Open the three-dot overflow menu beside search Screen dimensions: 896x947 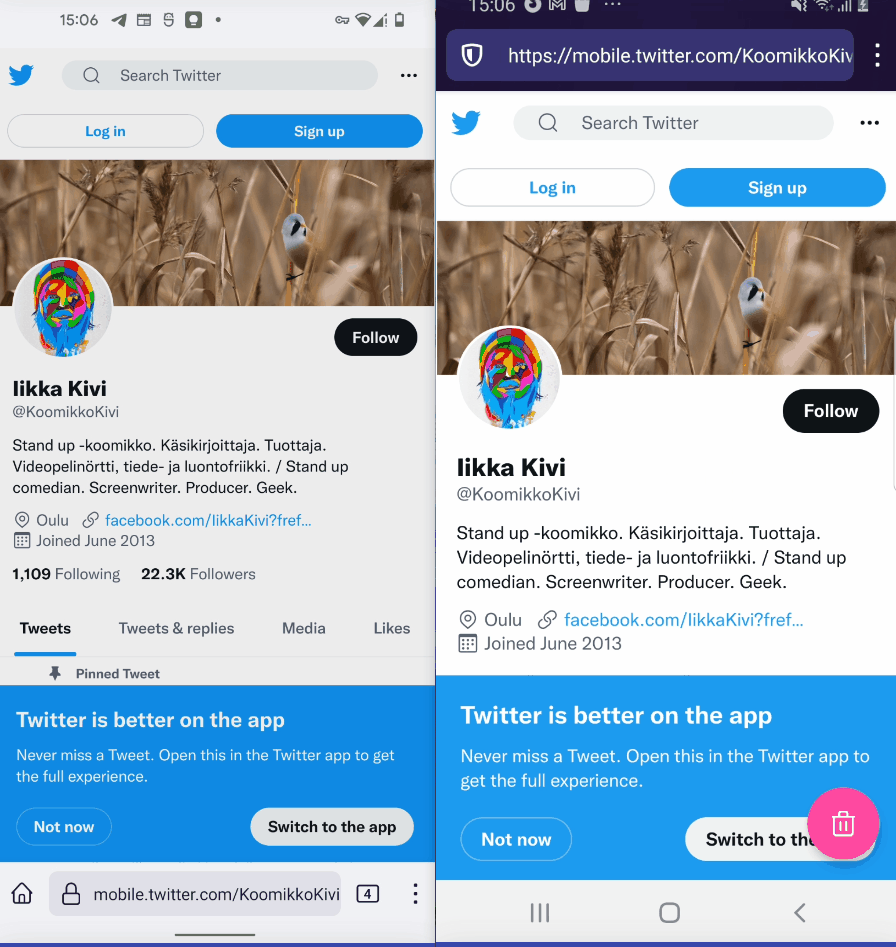tap(407, 76)
